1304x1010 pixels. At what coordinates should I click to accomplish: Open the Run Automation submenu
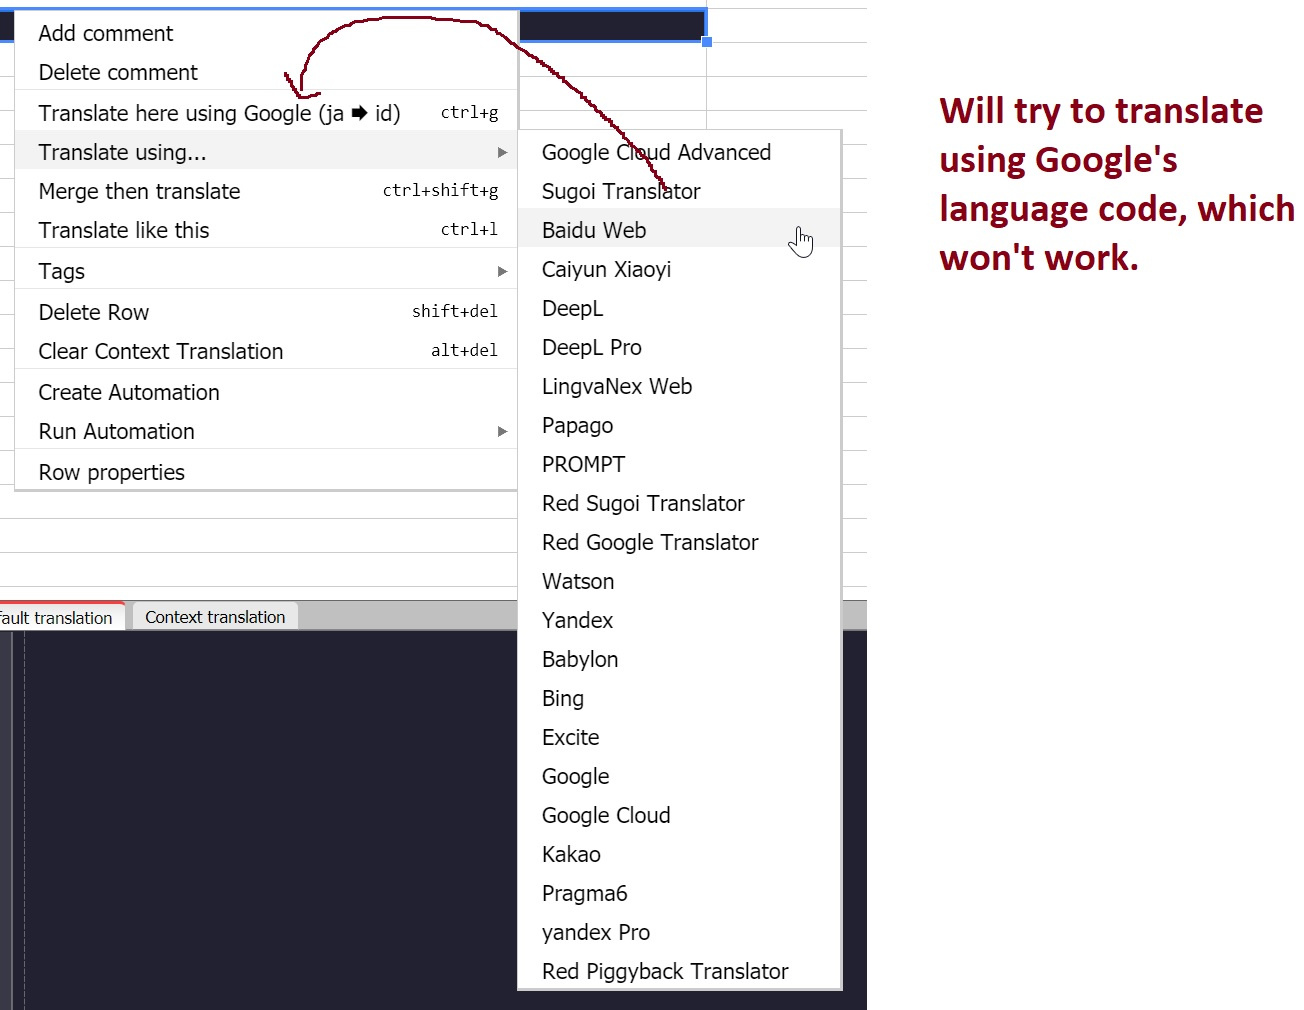(266, 431)
